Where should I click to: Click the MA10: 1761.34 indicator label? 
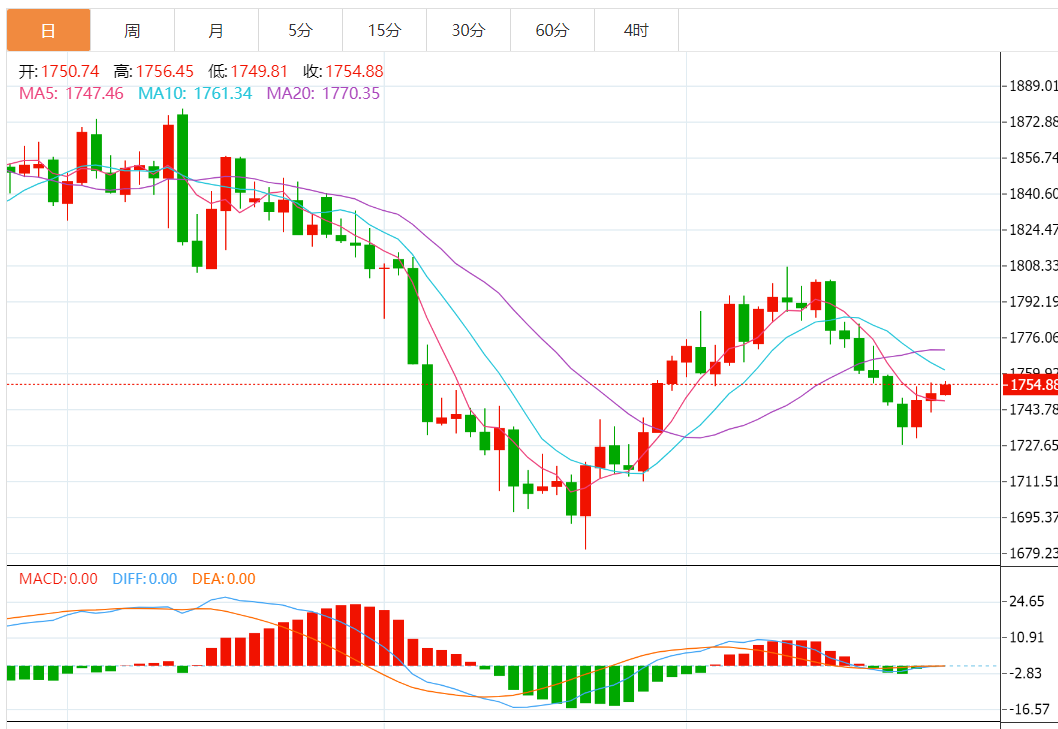pos(195,93)
